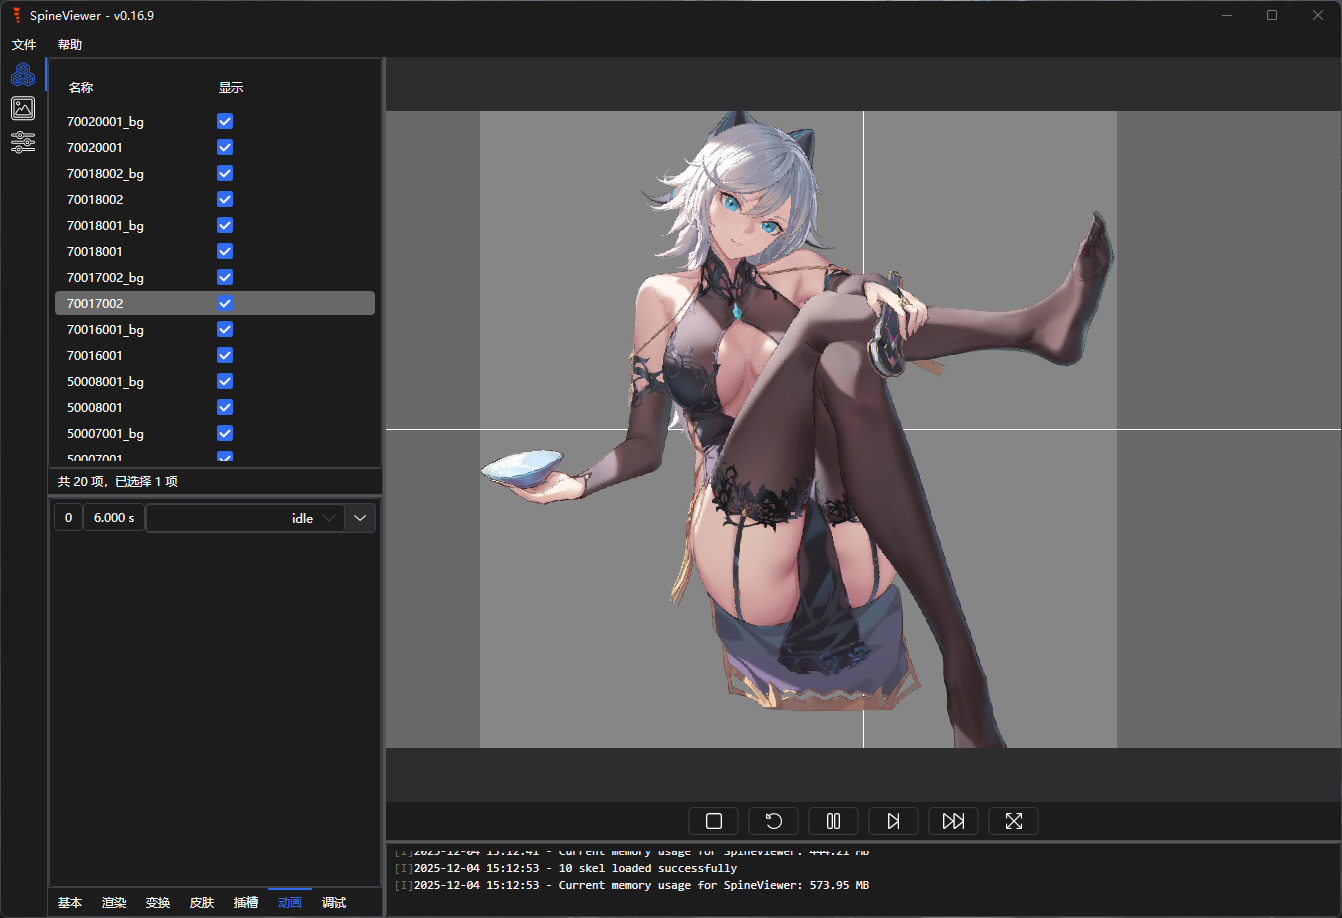Viewport: 1342px width, 918px height.
Task: Select 70018001 in the skeleton list
Action: coord(95,251)
